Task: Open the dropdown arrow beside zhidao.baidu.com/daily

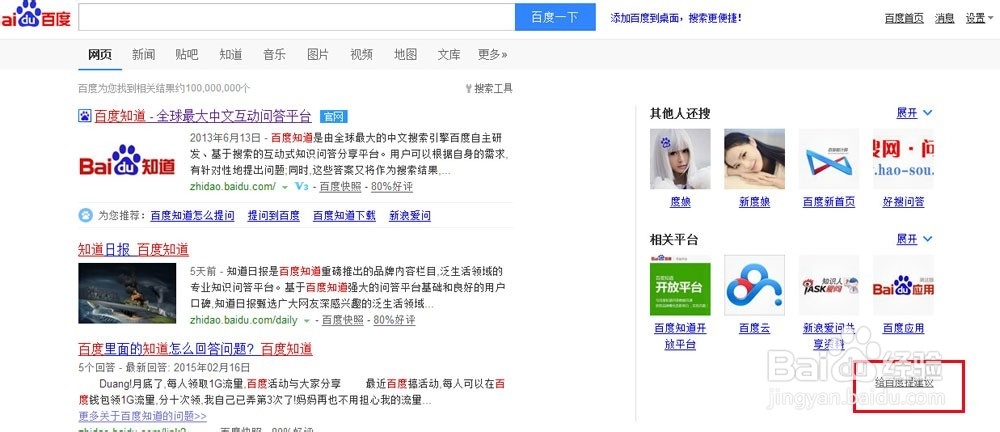Action: [x=307, y=320]
